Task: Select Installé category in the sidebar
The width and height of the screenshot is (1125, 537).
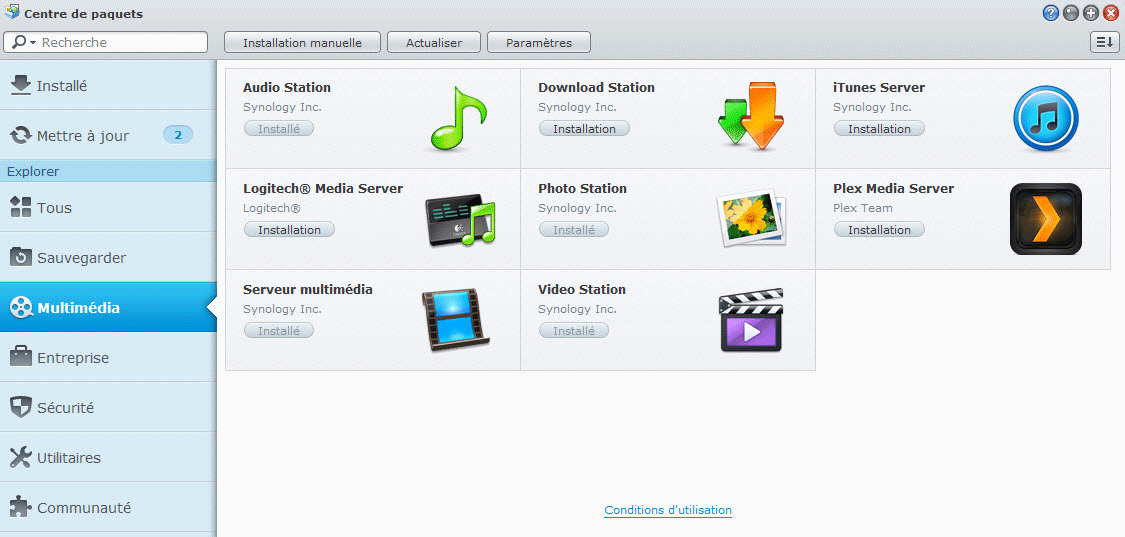Action: 108,85
